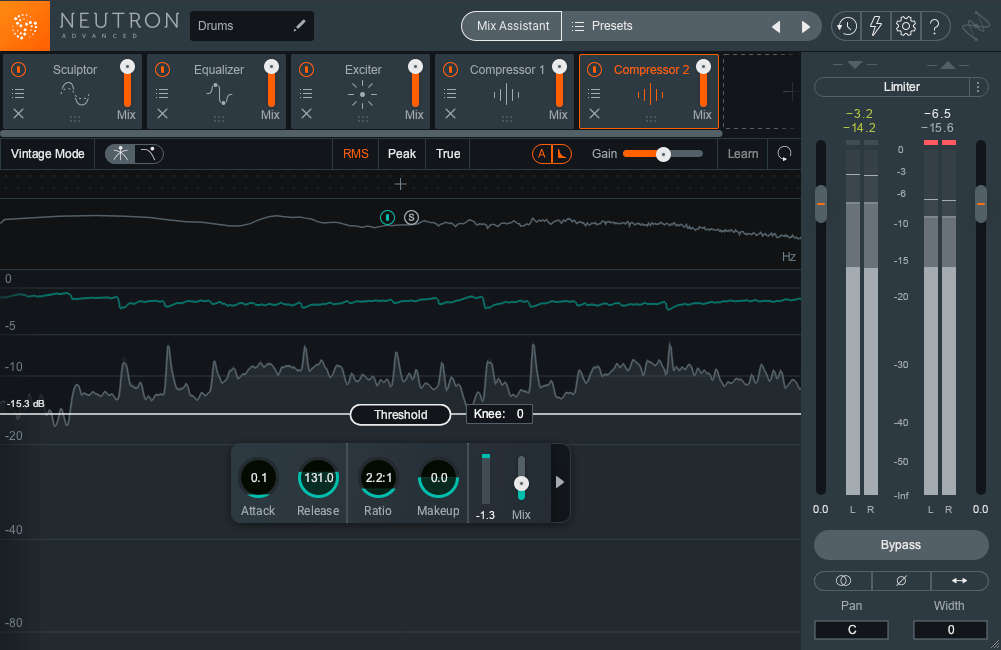Screen dimensions: 1001x650
Task: Click Compressor 2 Mix slider handle
Action: point(704,66)
